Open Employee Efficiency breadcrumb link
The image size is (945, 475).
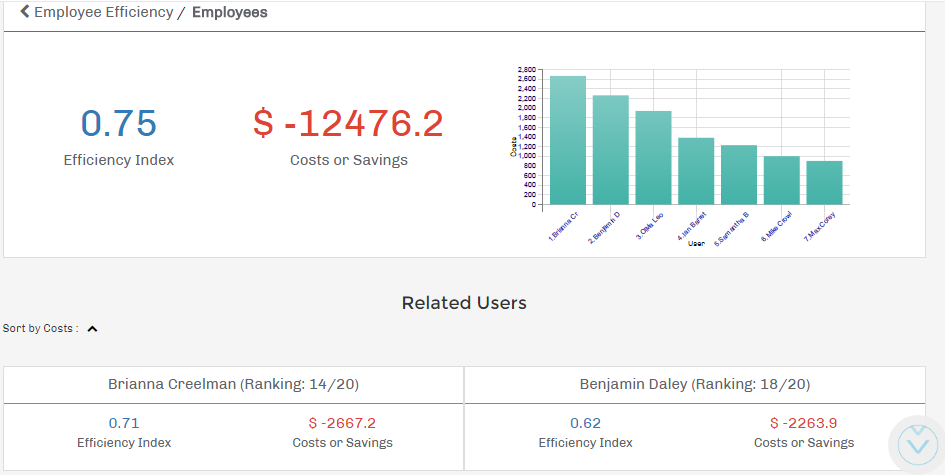103,13
